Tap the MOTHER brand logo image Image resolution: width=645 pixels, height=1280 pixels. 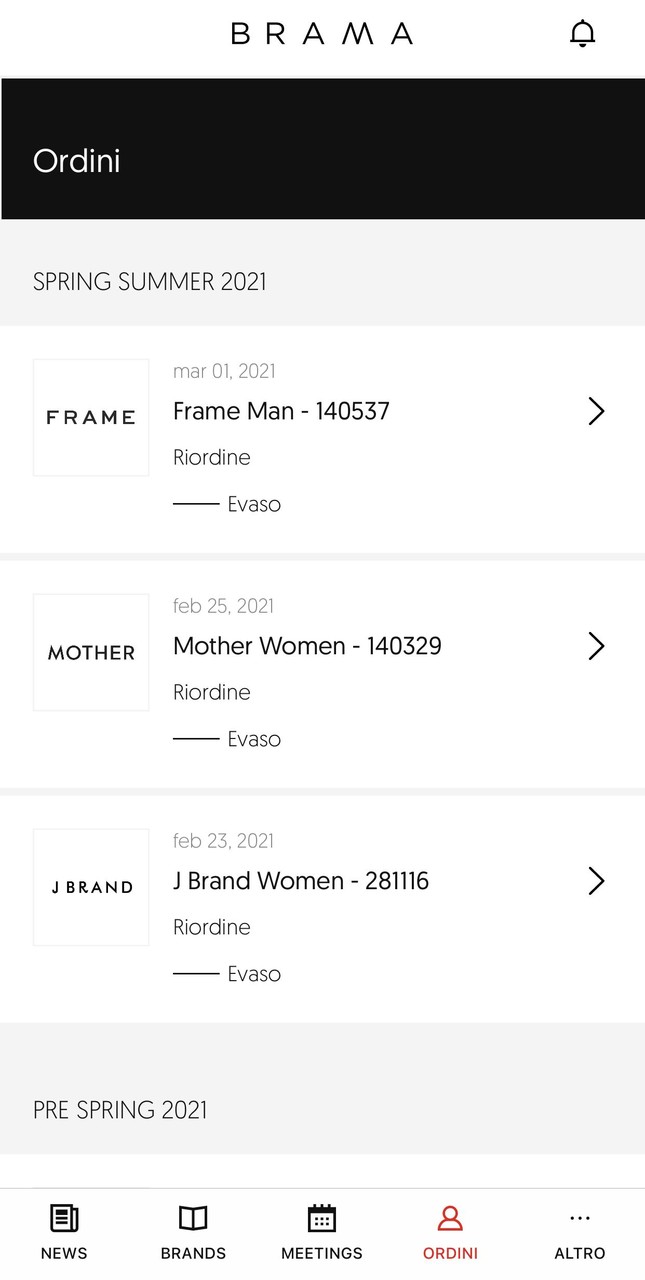pos(91,652)
